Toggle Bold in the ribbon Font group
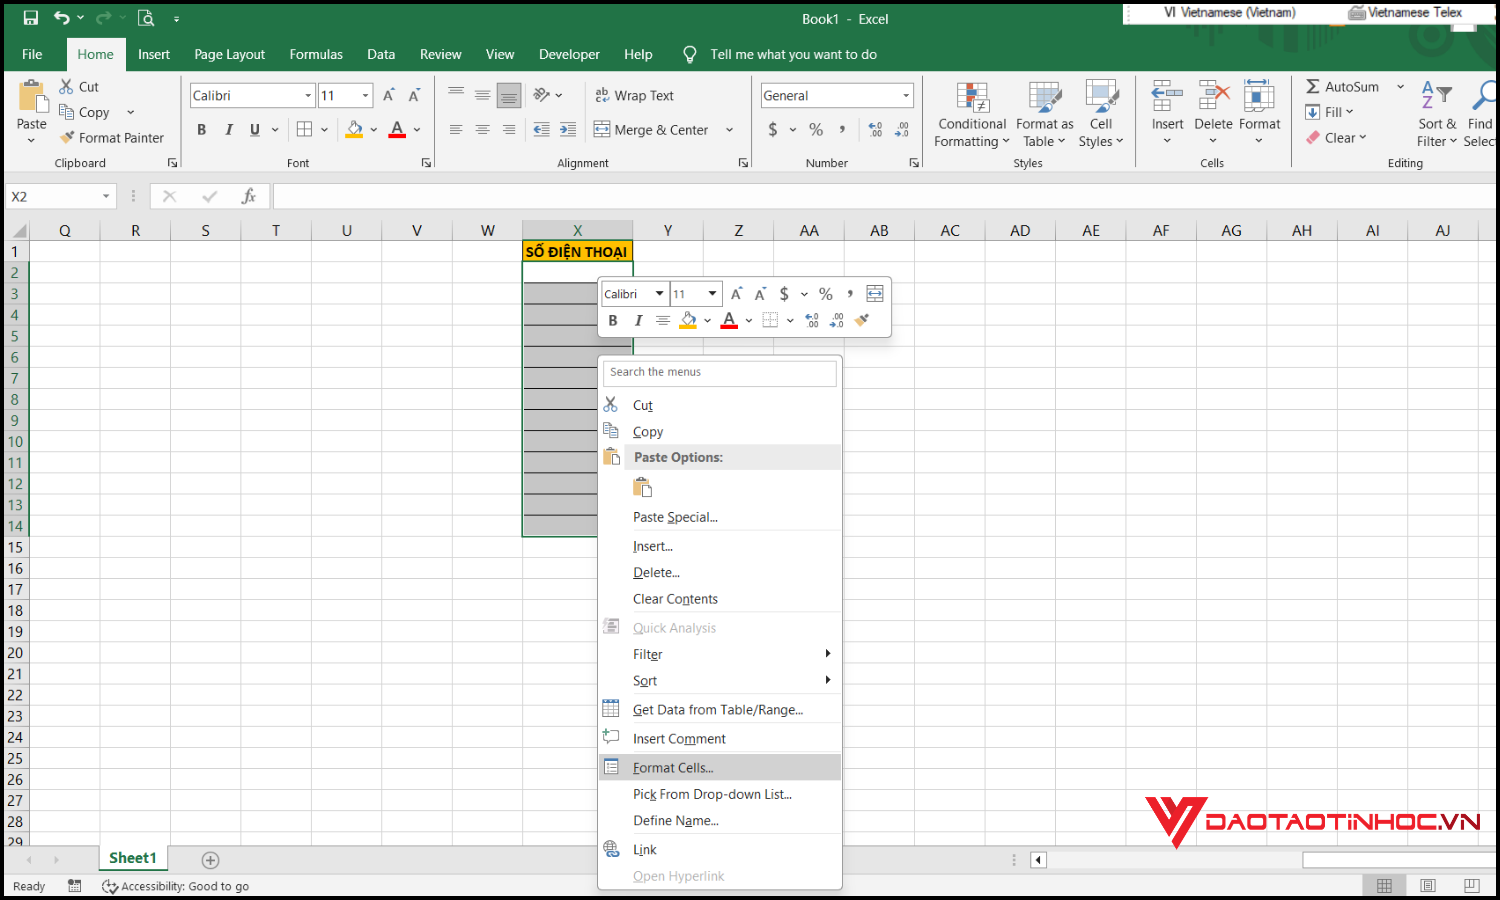 coord(202,130)
